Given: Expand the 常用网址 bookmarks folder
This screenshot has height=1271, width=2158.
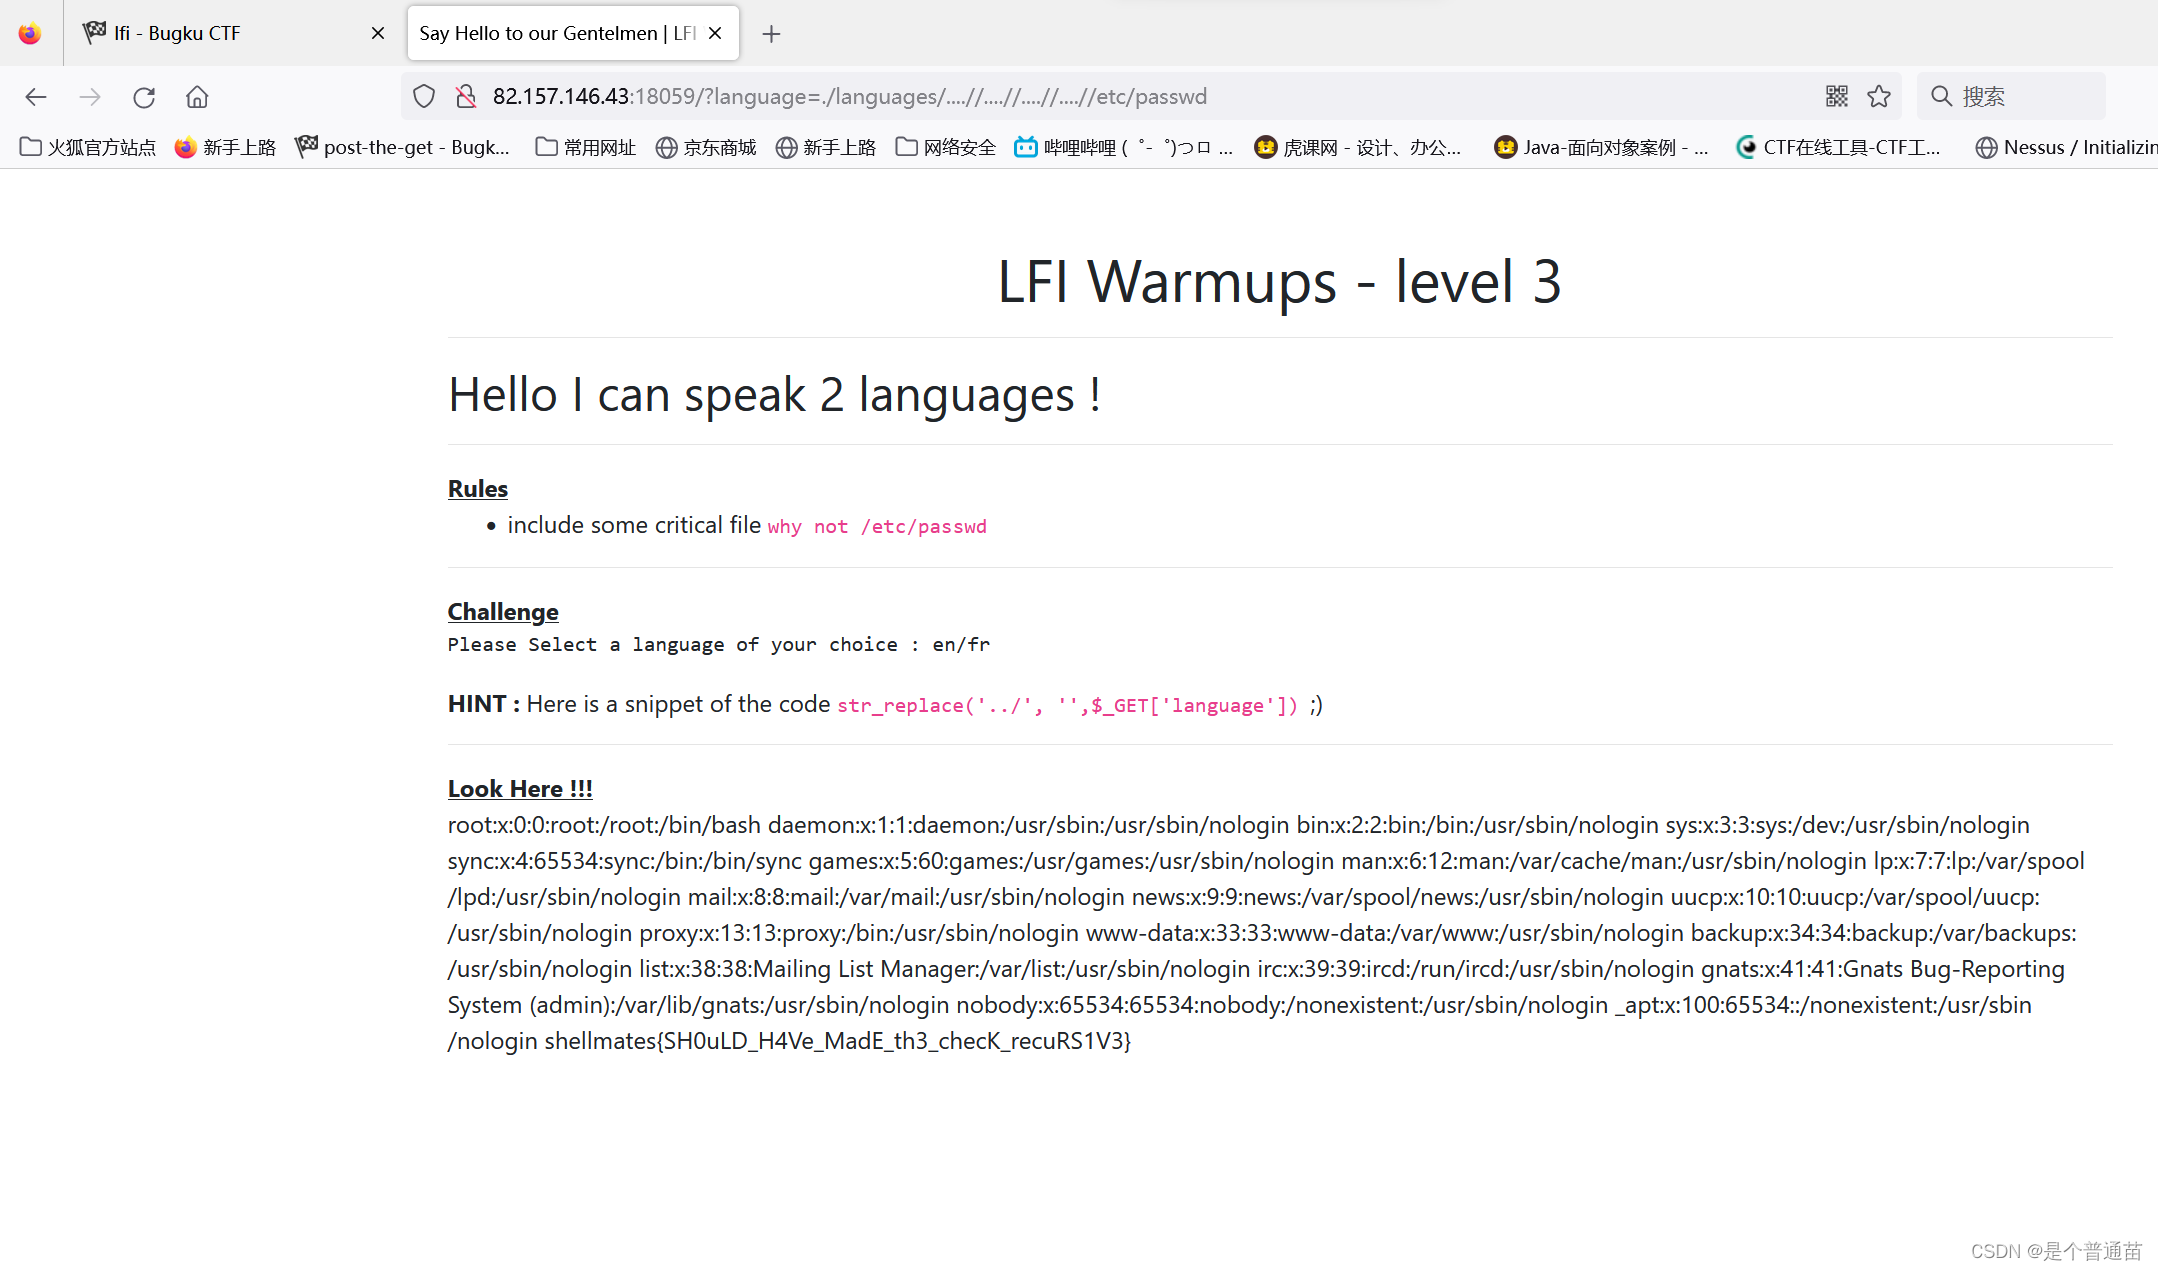Looking at the screenshot, I should click(x=585, y=147).
